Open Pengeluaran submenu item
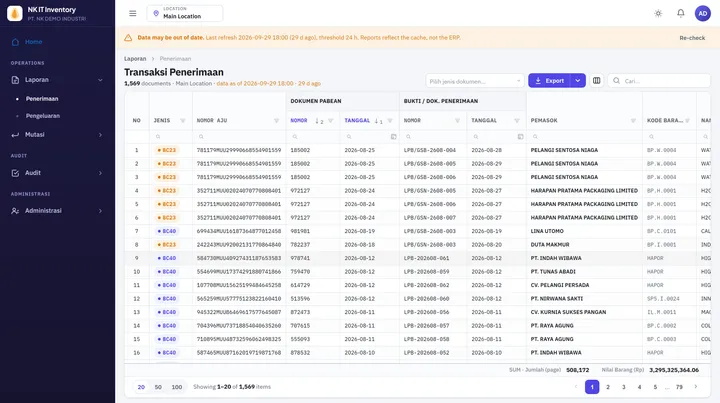Screen dimensions: 720x403 (x=43, y=116)
